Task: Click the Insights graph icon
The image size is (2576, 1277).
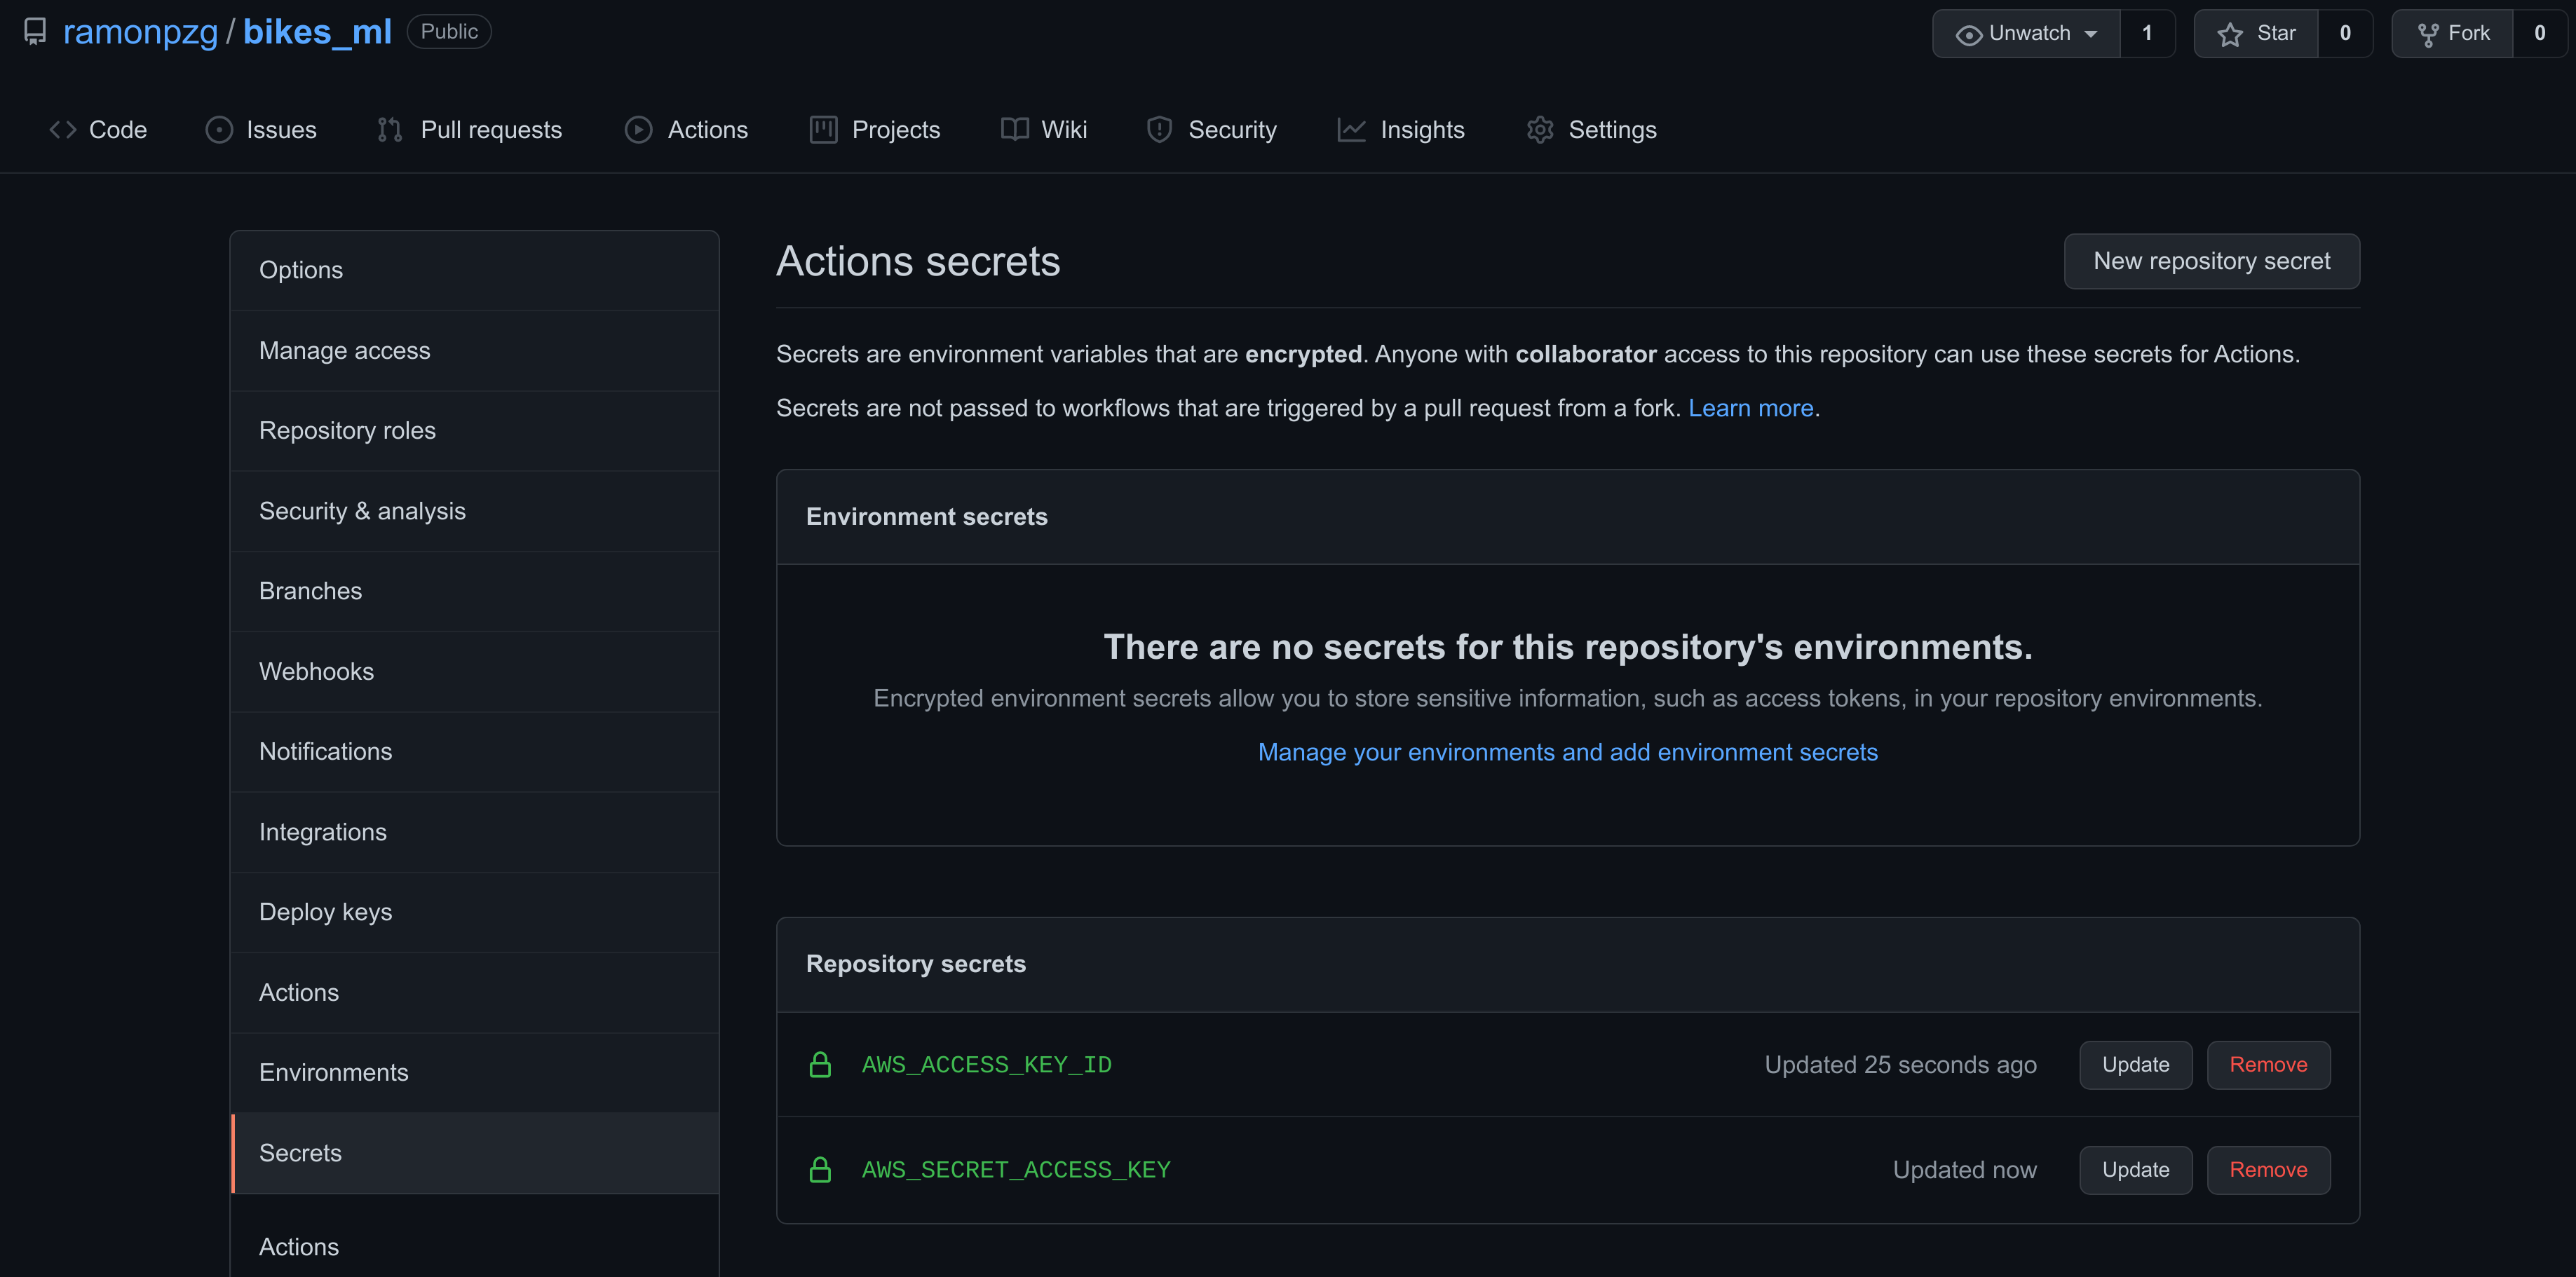Action: click(x=1351, y=130)
